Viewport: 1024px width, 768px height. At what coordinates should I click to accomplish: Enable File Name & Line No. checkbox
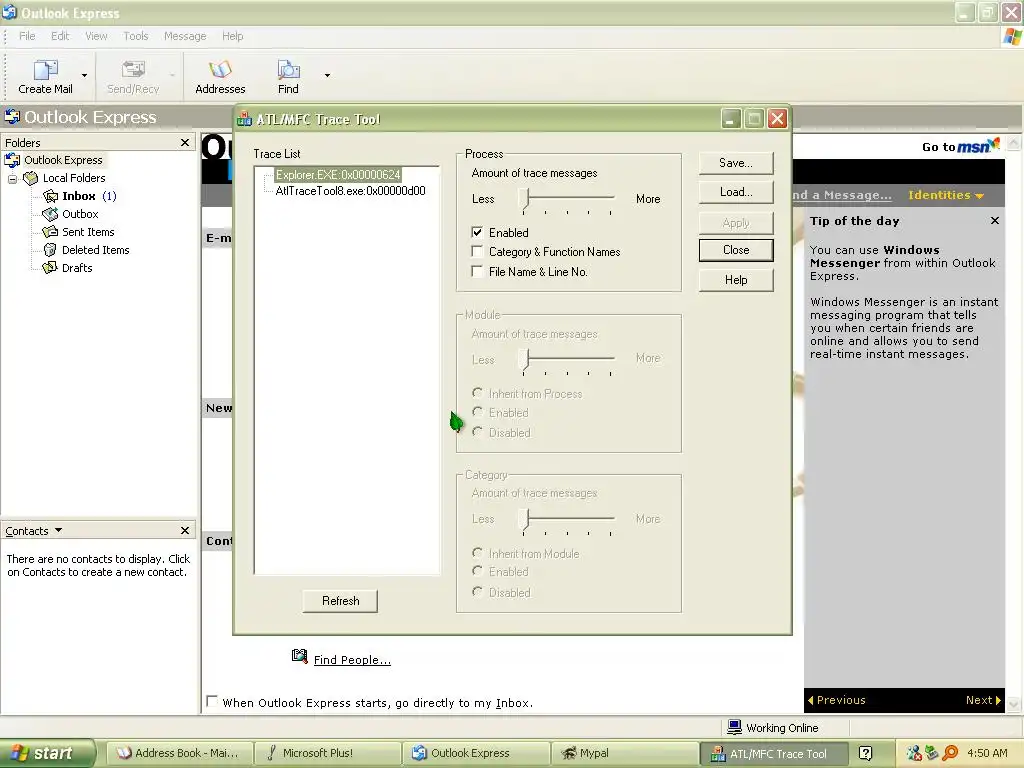coord(477,271)
